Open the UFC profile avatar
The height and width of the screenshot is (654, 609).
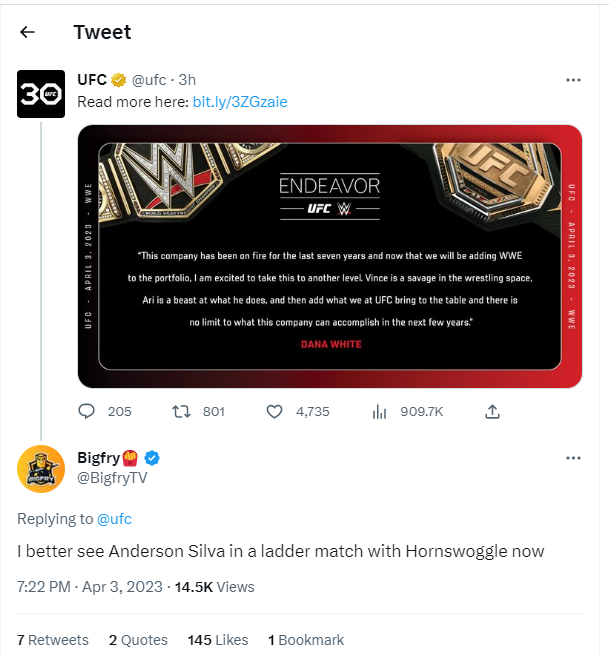[x=42, y=95]
